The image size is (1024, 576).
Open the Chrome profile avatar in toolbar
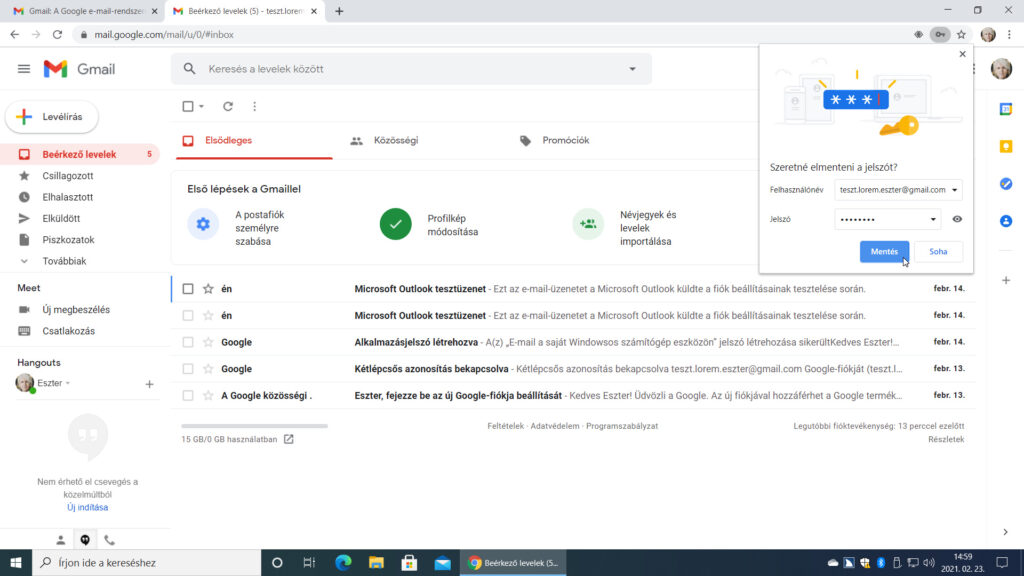tap(988, 35)
